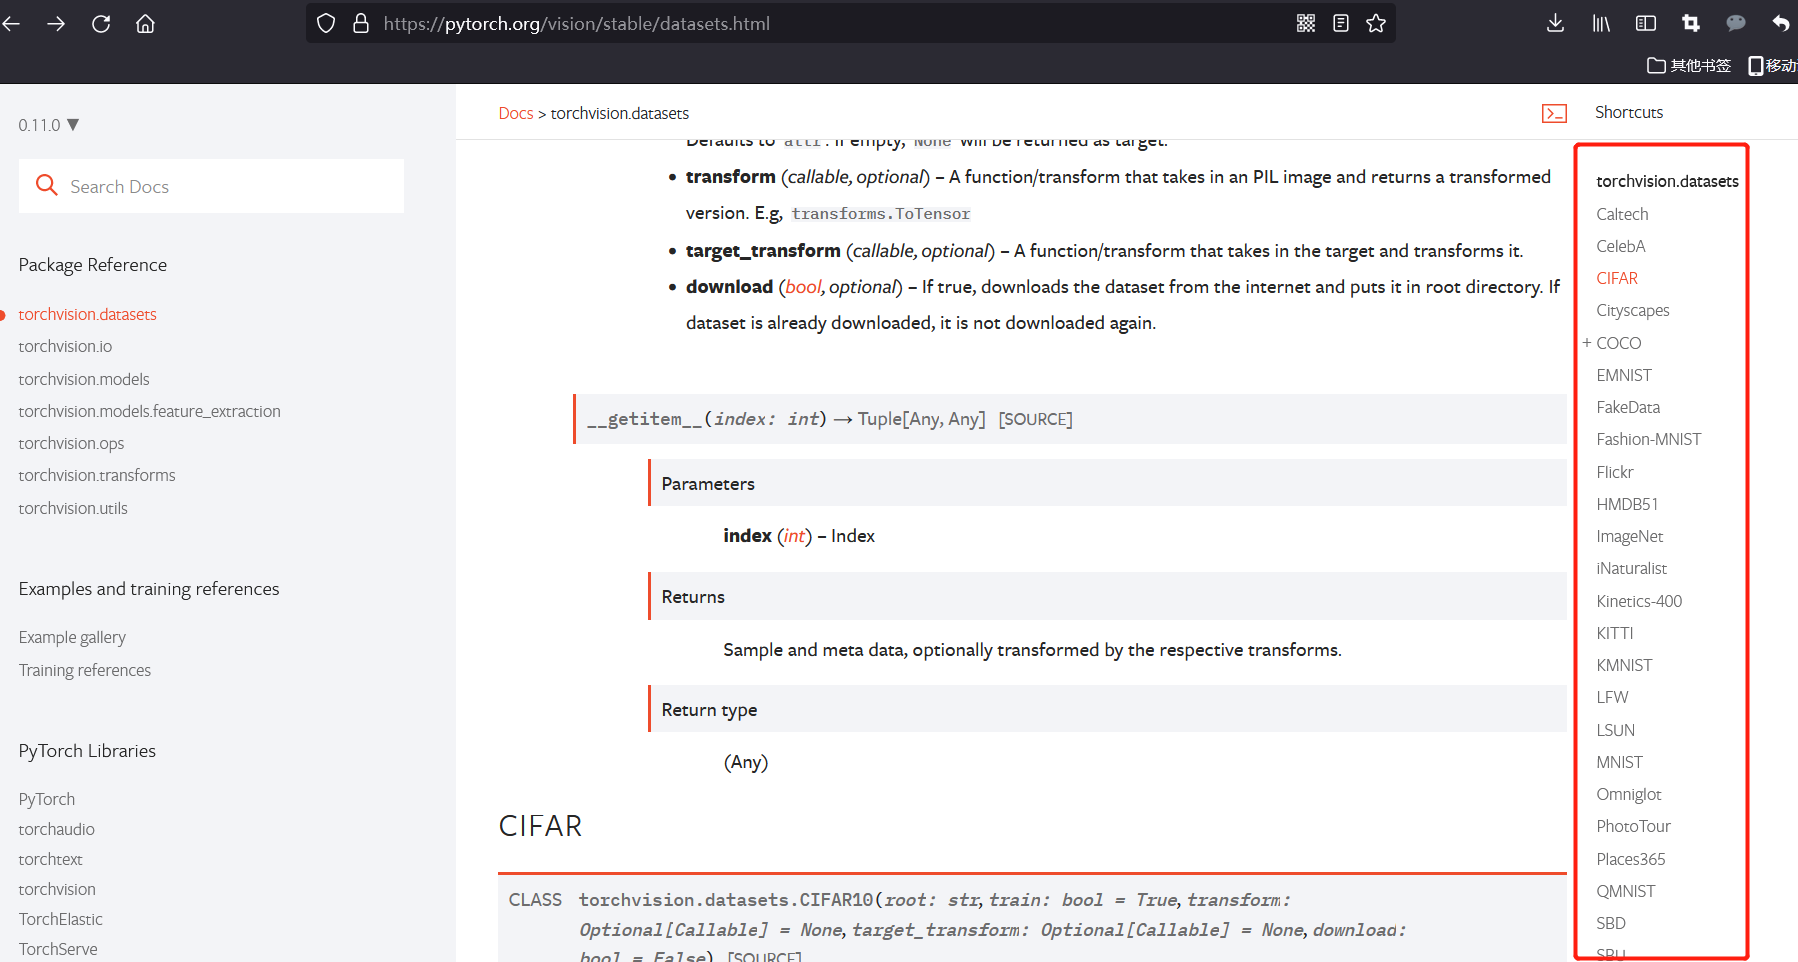Jump to ImageNet shortcut
The width and height of the screenshot is (1798, 962).
click(x=1630, y=536)
